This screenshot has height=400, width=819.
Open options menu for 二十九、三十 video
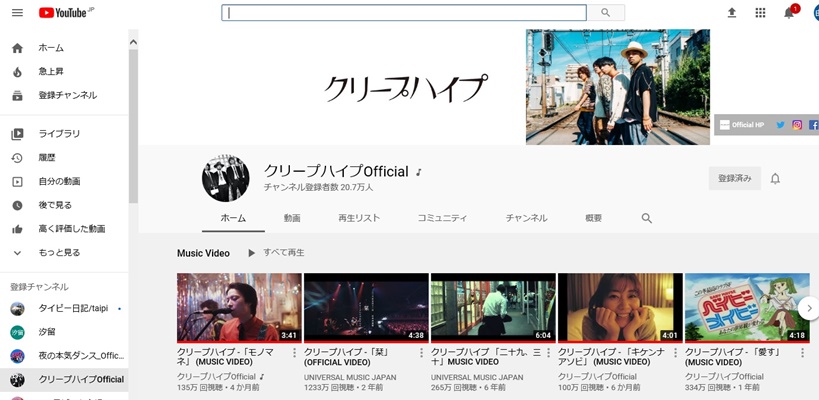tap(548, 353)
